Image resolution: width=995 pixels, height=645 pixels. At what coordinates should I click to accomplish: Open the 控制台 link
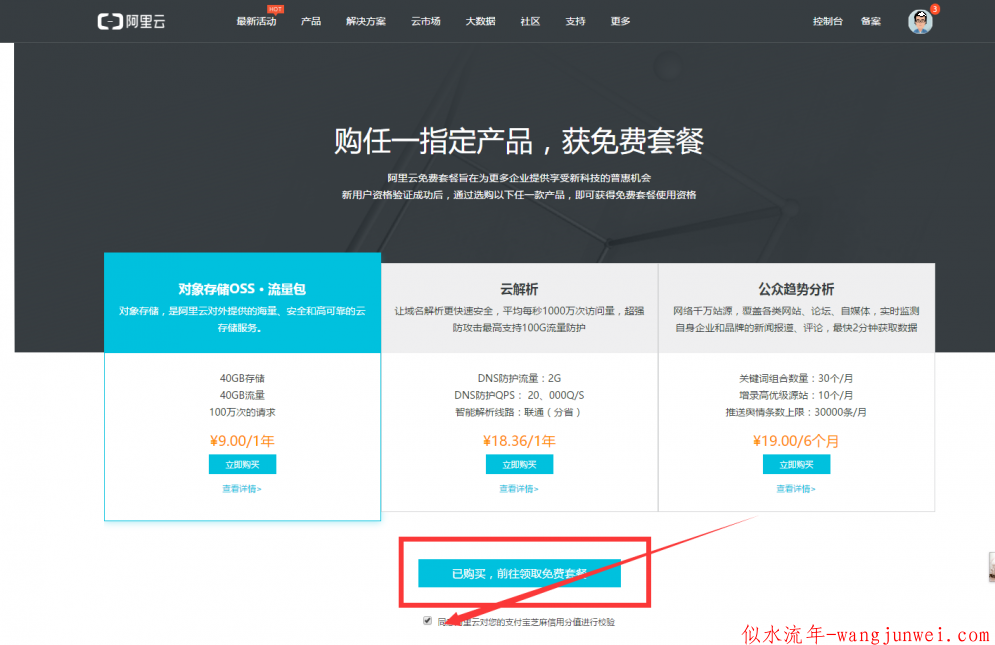[x=828, y=22]
